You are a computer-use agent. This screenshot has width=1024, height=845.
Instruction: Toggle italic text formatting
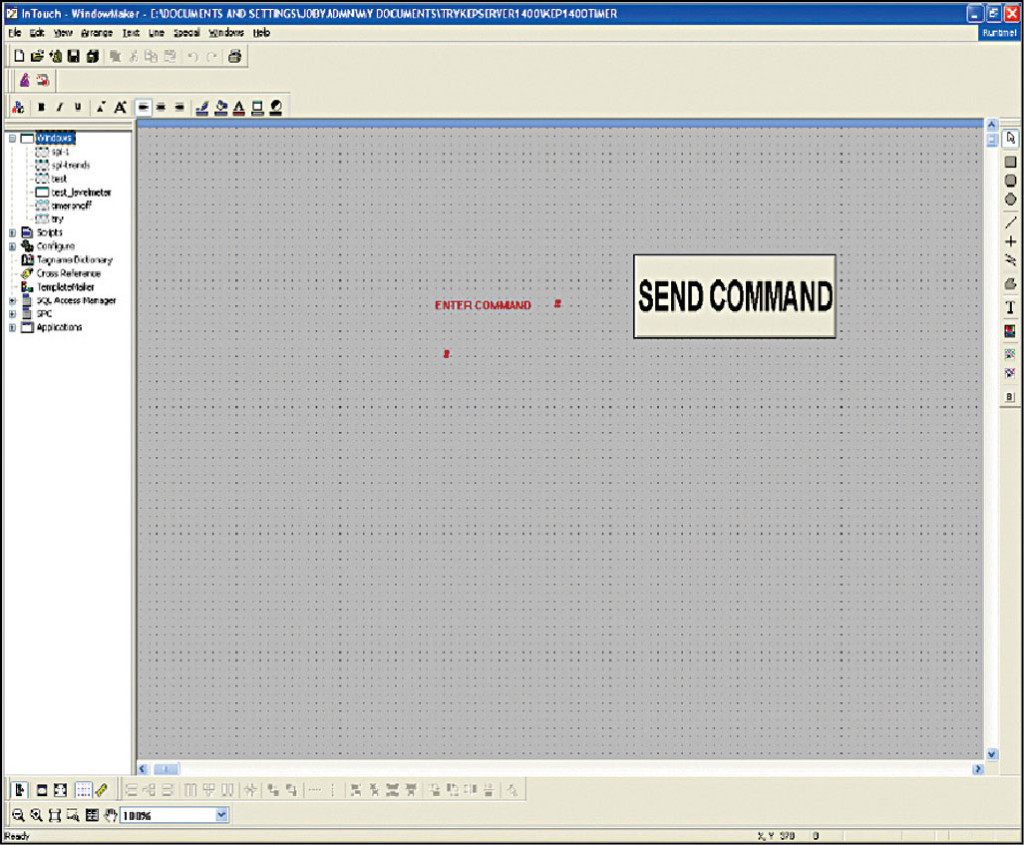pos(59,107)
